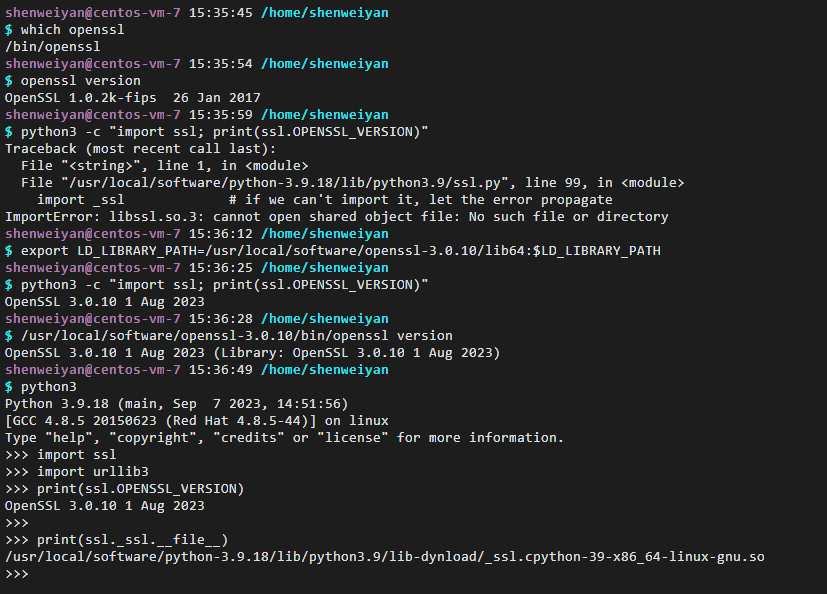Click the ">>> import ssl" line

coord(61,455)
